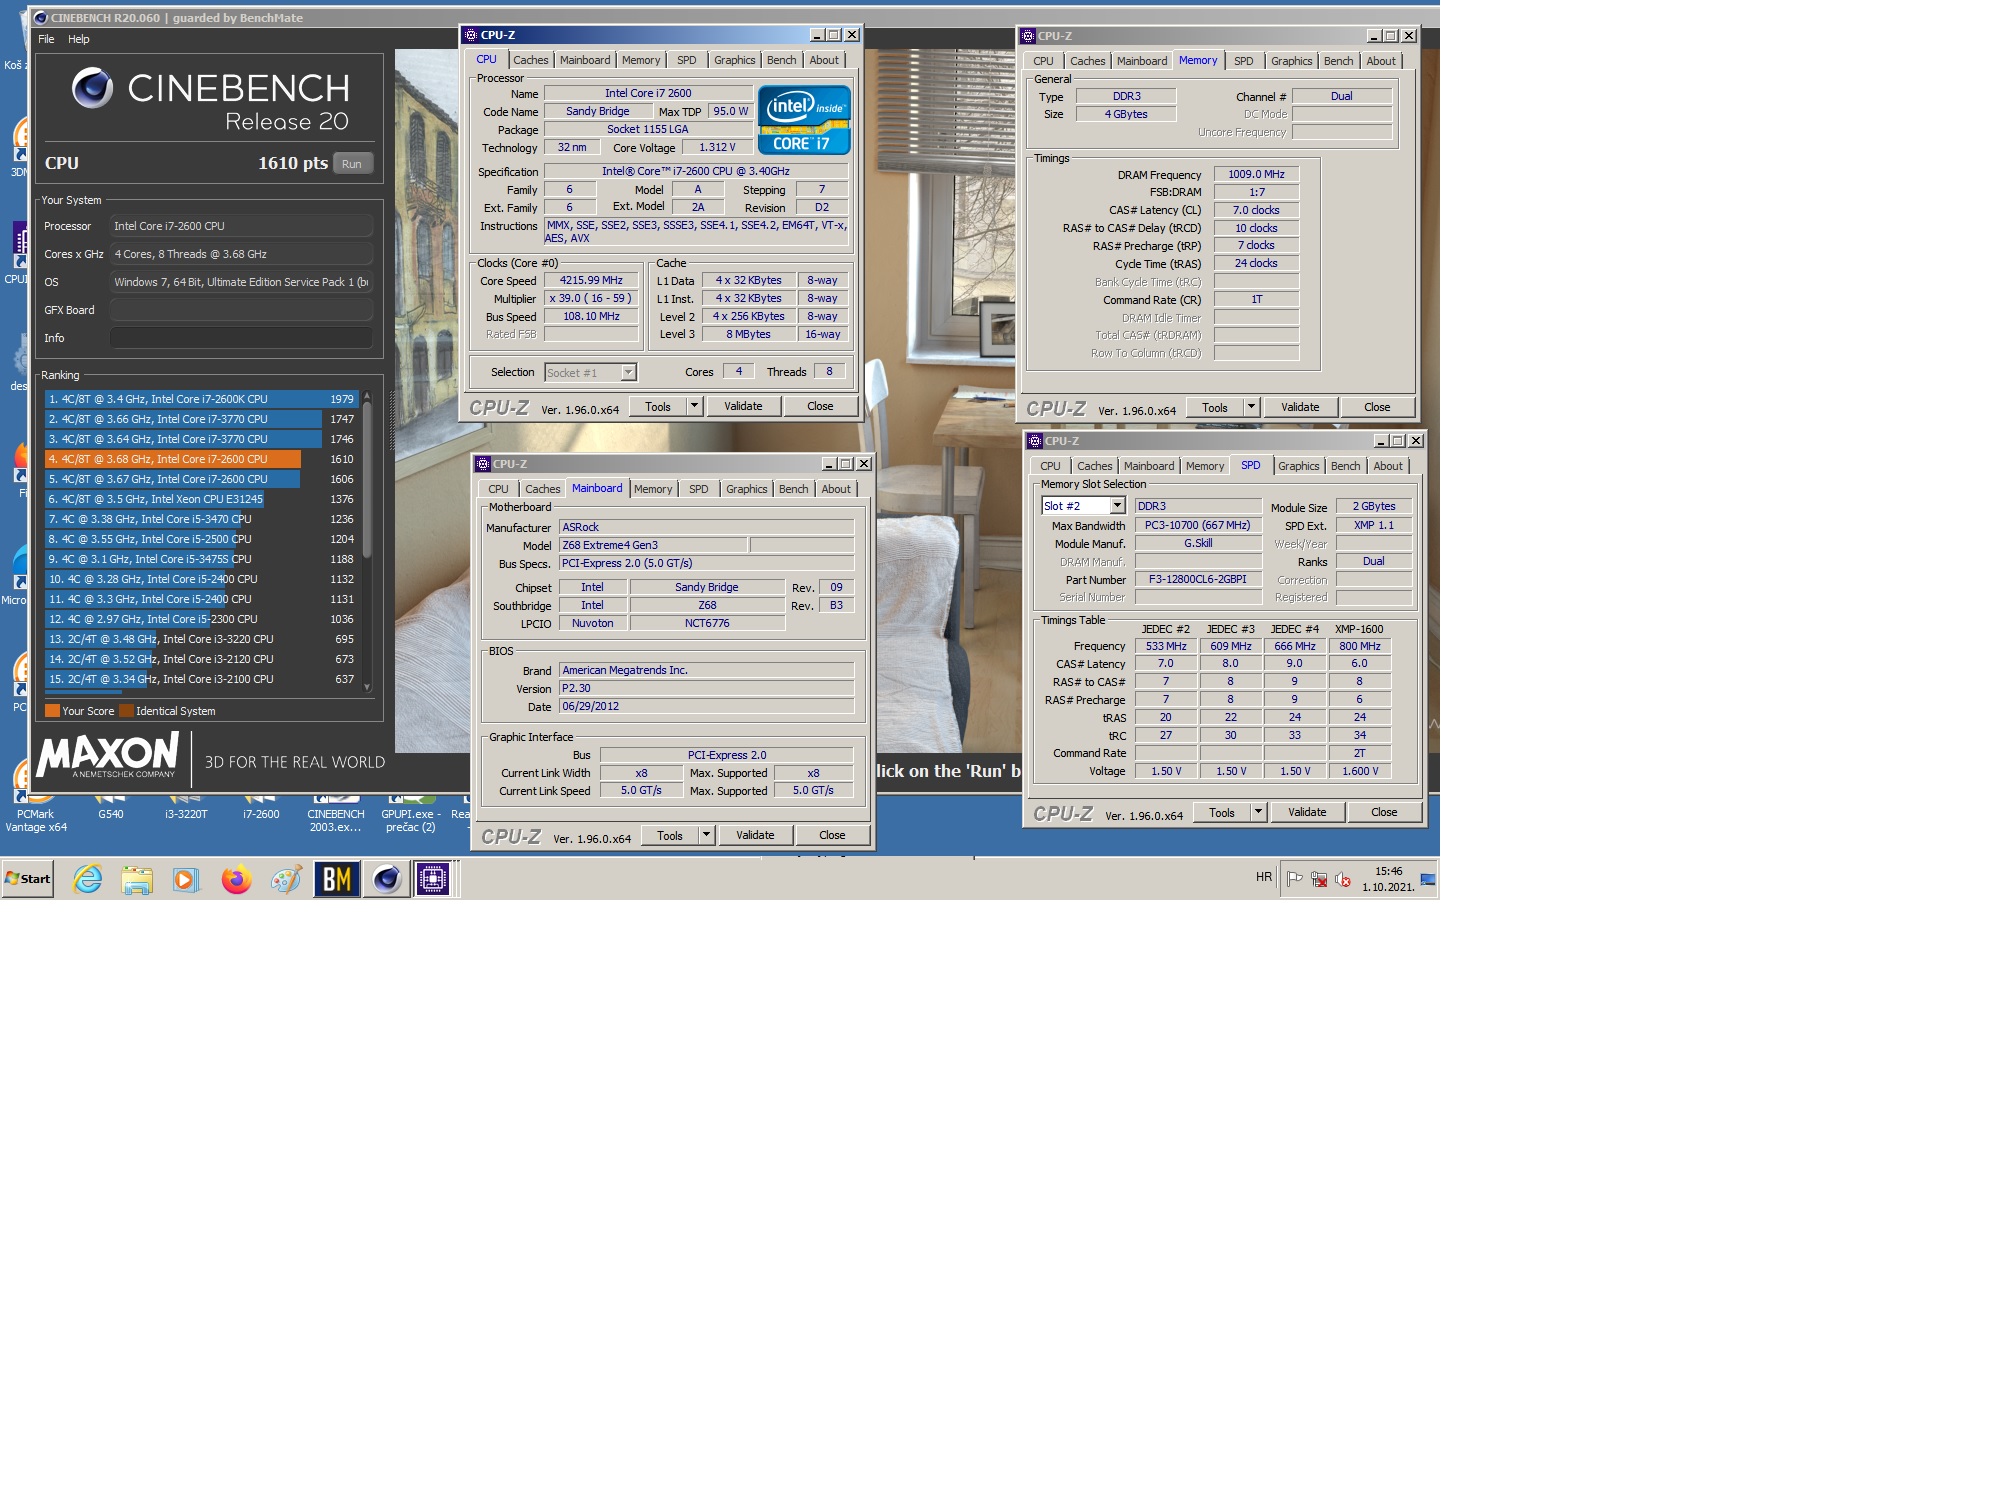This screenshot has height=1500, width=2000.
Task: Open the Help menu in Cinebench
Action: (x=79, y=39)
